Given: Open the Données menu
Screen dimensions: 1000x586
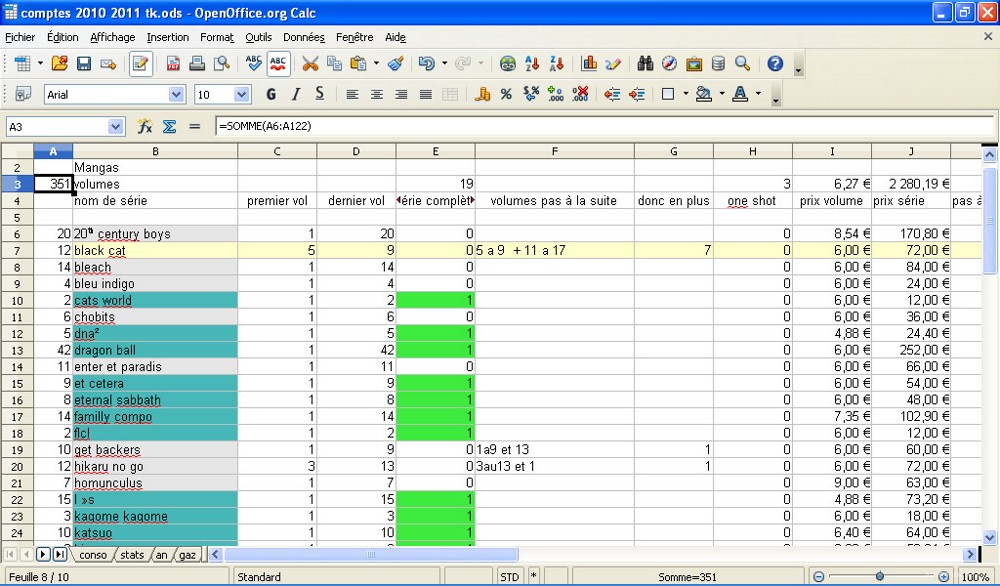Looking at the screenshot, I should tap(304, 38).
